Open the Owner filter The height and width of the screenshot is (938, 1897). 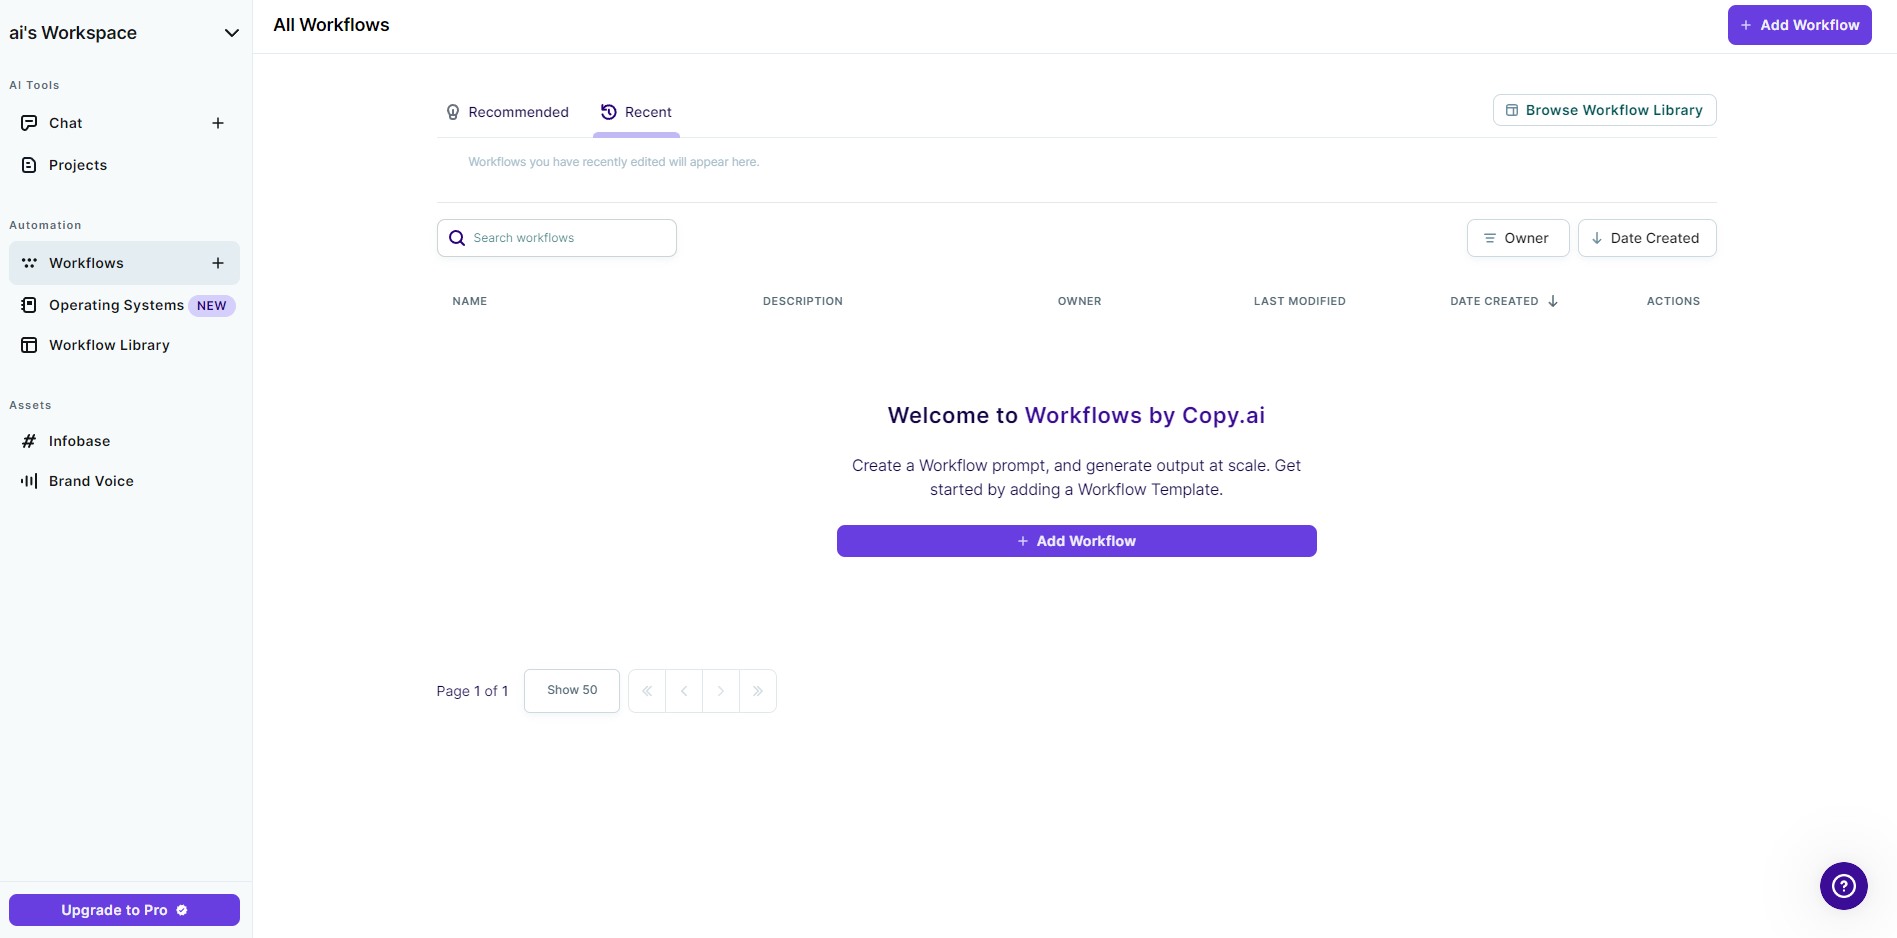click(1517, 238)
